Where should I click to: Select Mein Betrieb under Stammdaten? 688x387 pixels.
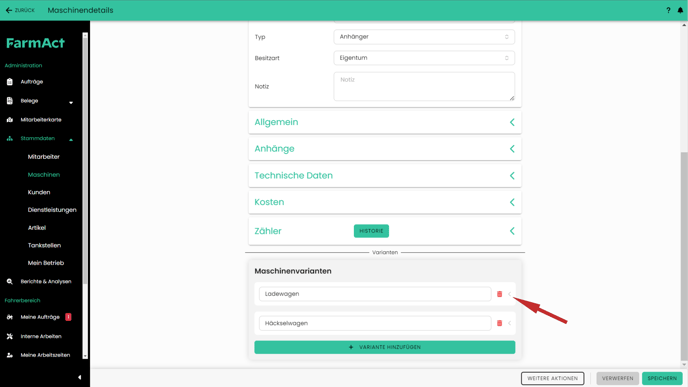pos(46,263)
